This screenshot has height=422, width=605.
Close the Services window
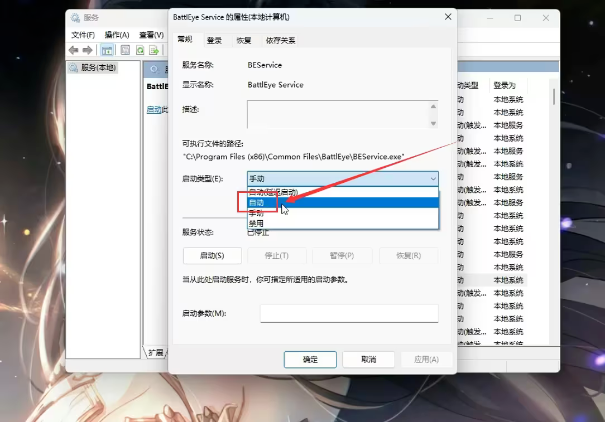click(546, 18)
